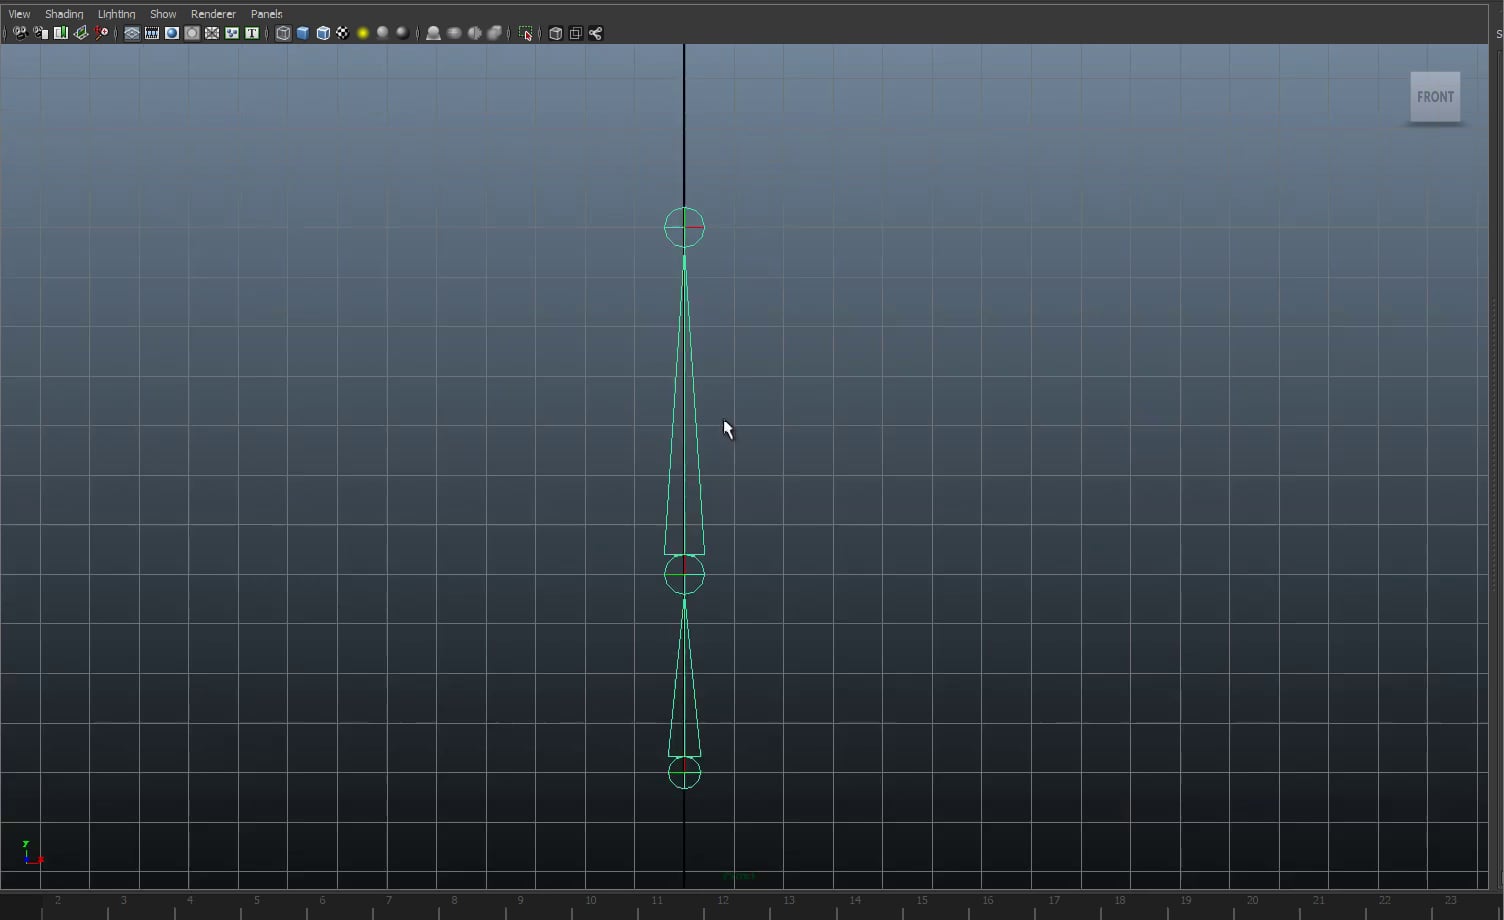Open the Lighting menu

pyautogui.click(x=116, y=14)
